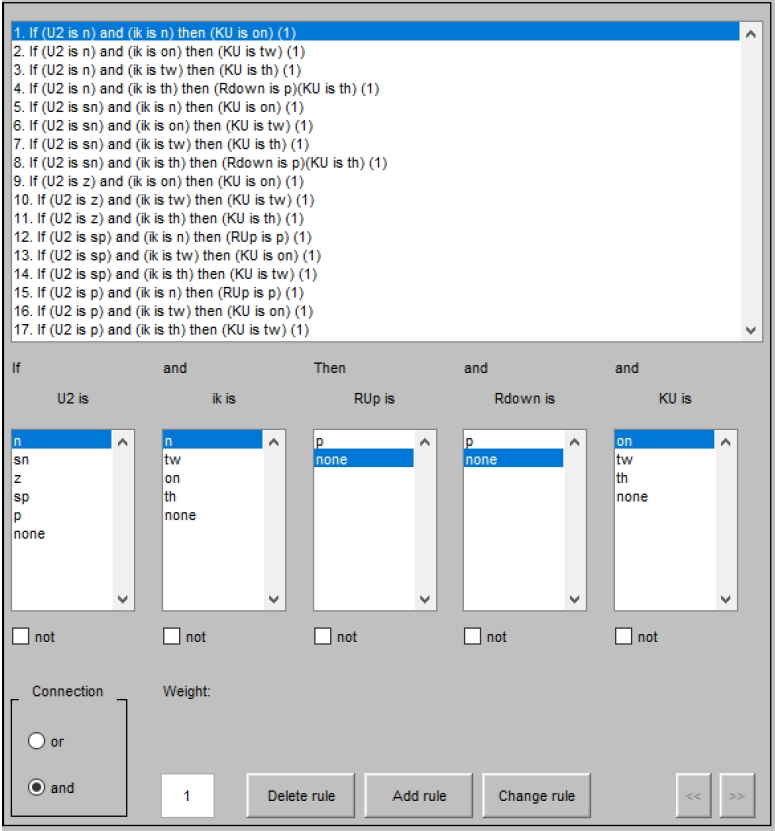The image size is (775, 831).
Task: Click the previous rule "<<" arrow button
Action: [693, 796]
